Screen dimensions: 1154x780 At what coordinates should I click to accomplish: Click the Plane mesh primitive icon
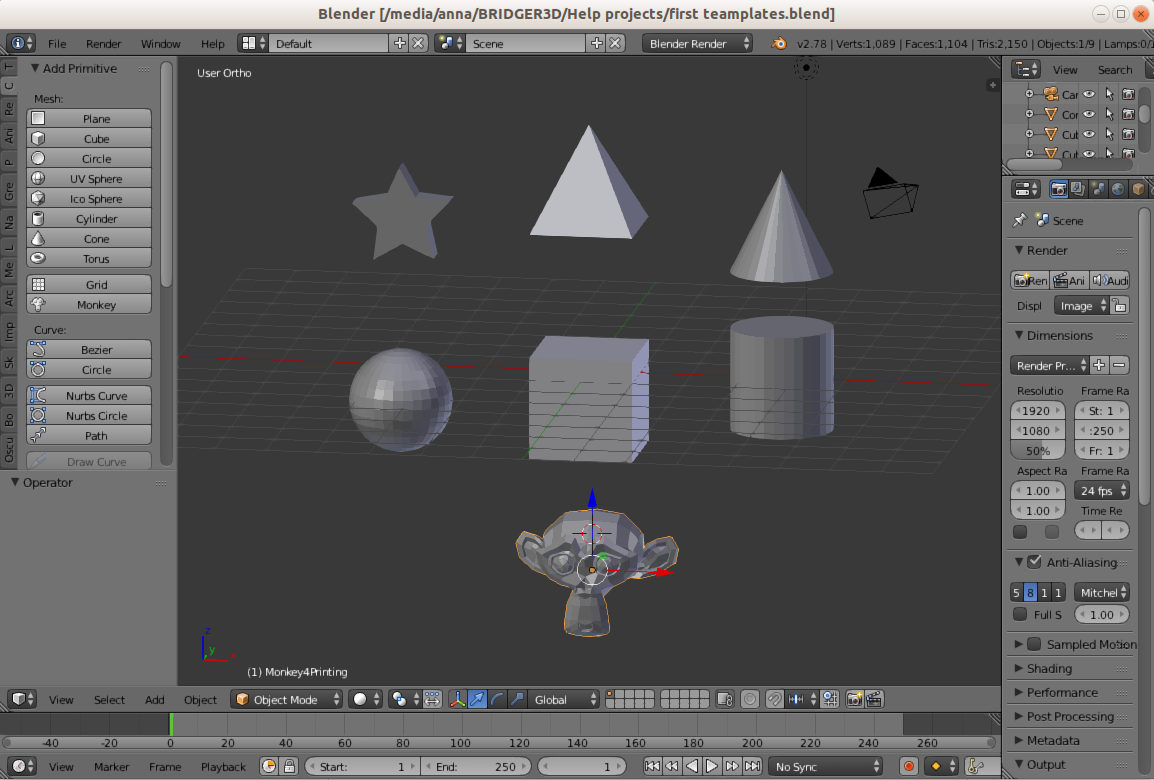point(38,118)
